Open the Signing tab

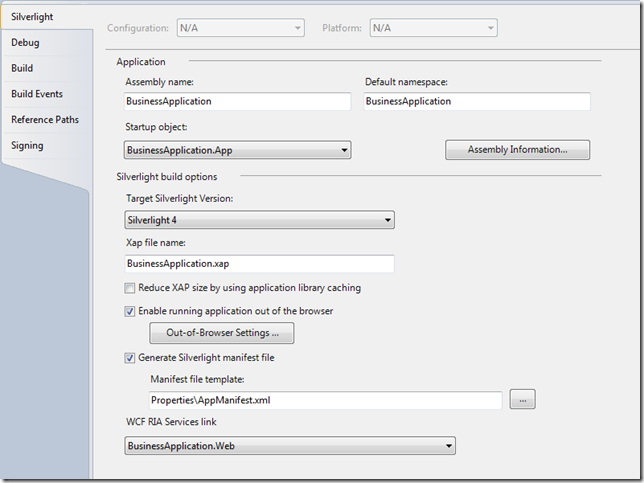(28, 146)
